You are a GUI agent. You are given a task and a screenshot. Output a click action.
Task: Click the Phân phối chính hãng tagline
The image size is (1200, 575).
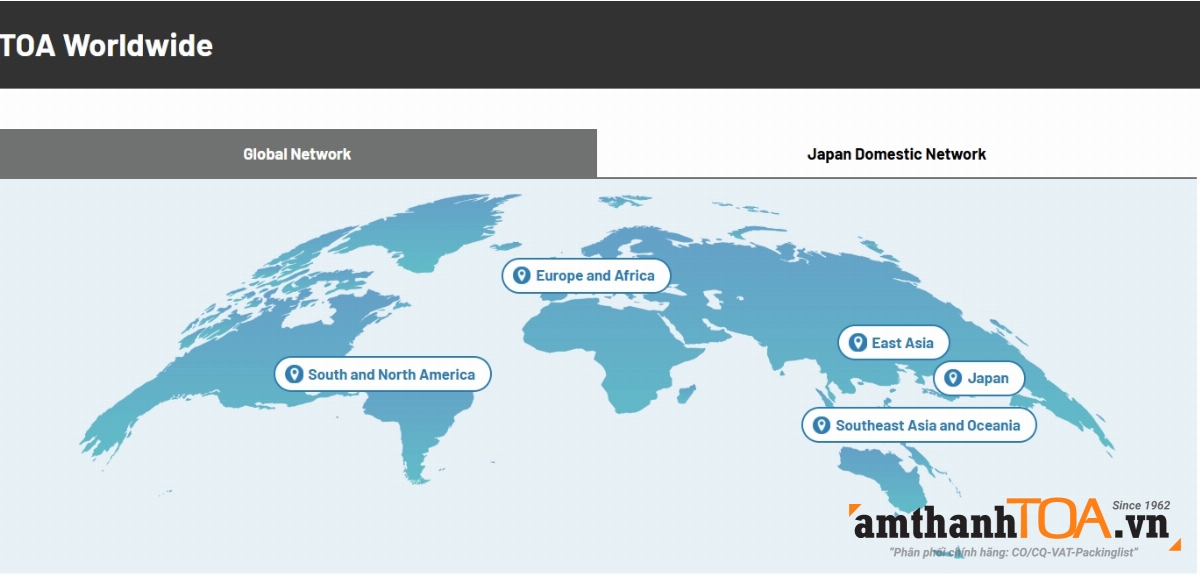click(1013, 552)
